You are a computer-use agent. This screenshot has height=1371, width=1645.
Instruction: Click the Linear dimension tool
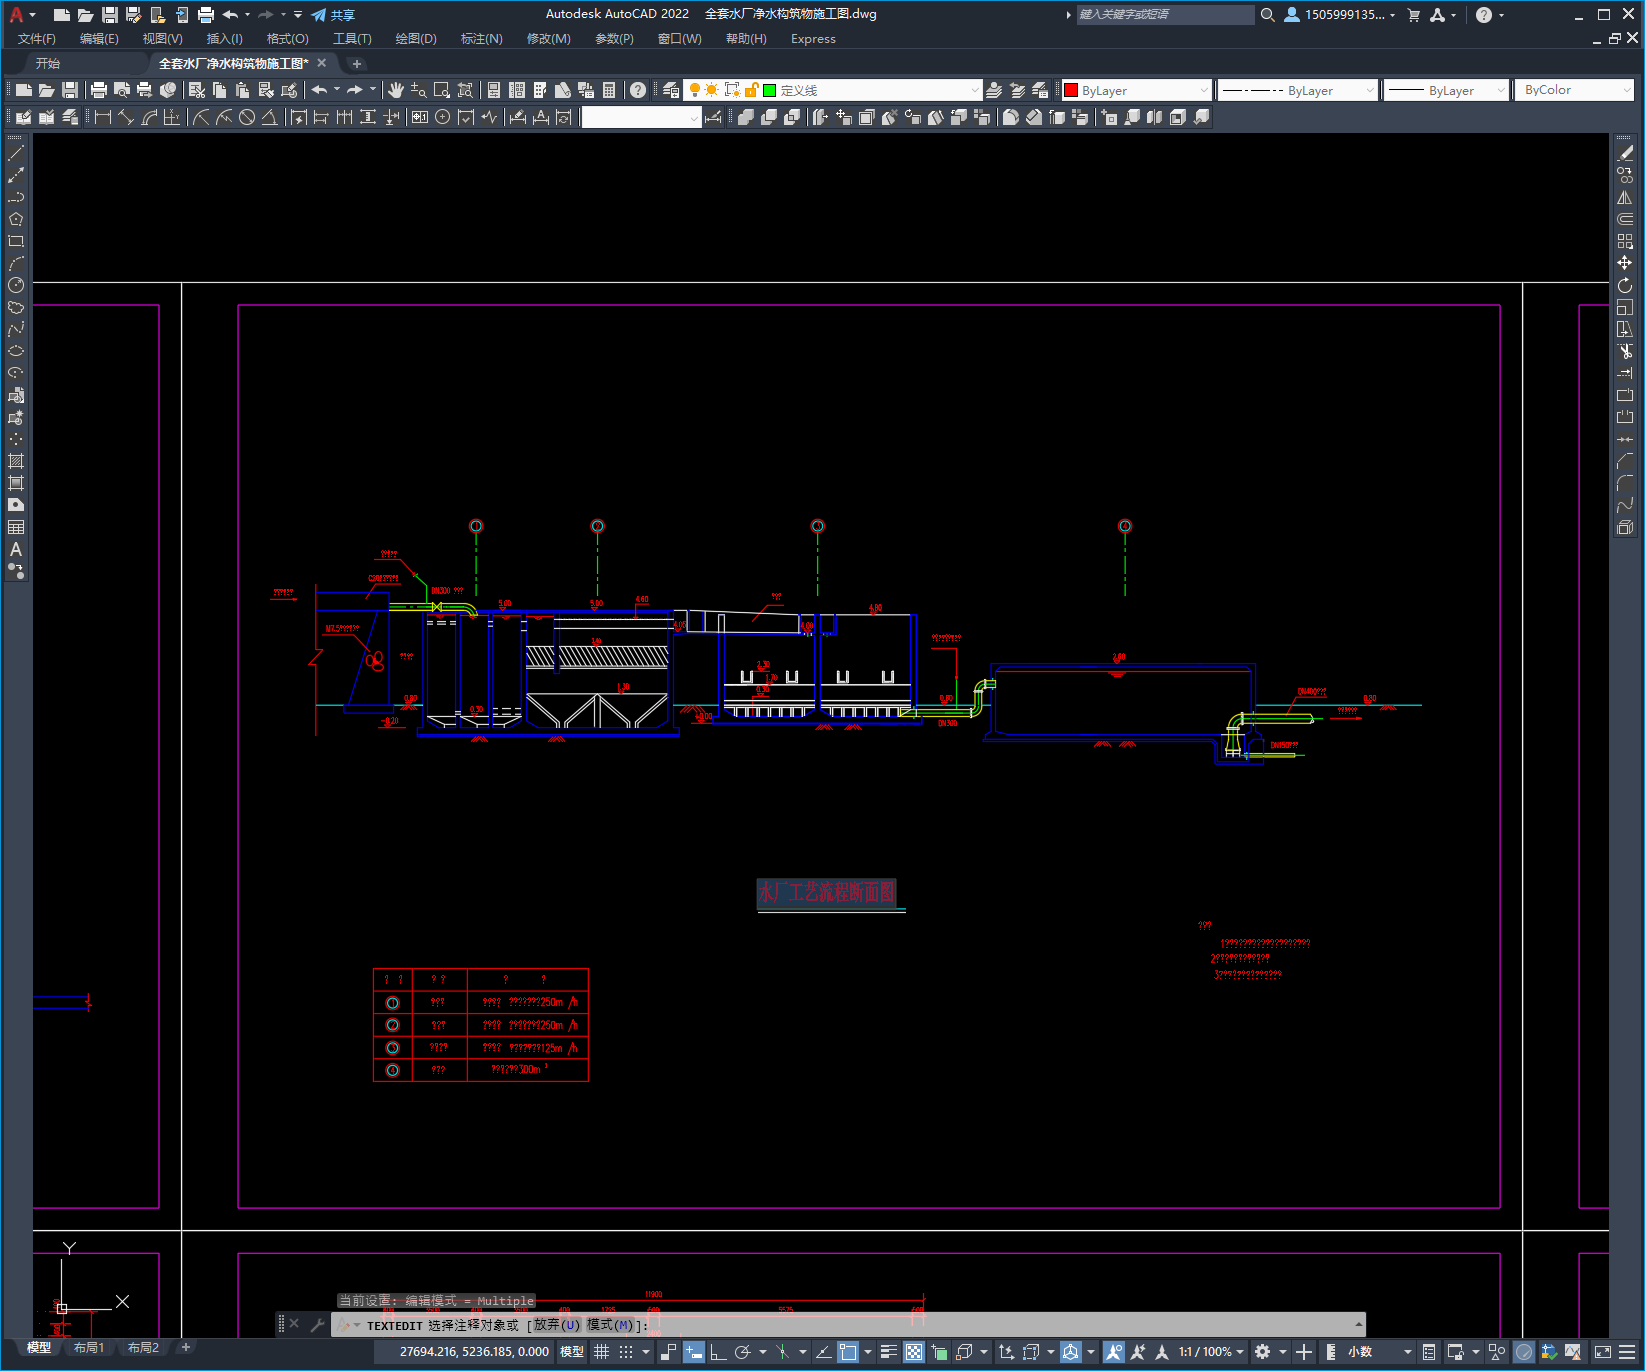tap(102, 117)
